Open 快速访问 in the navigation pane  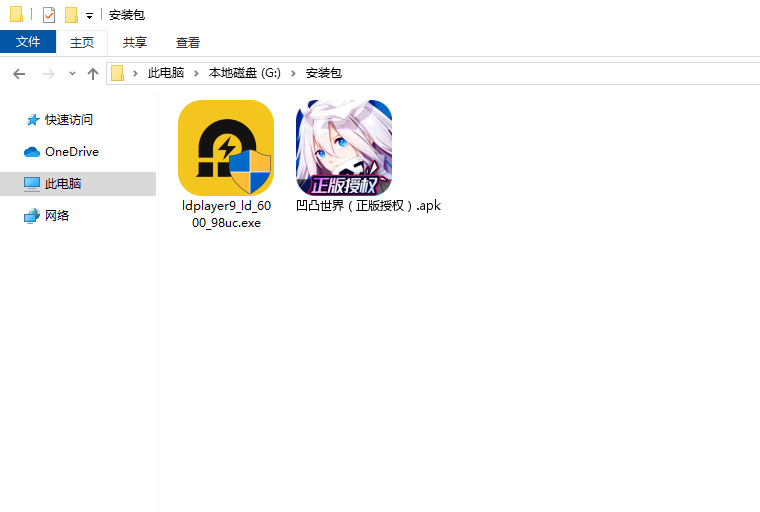(69, 119)
